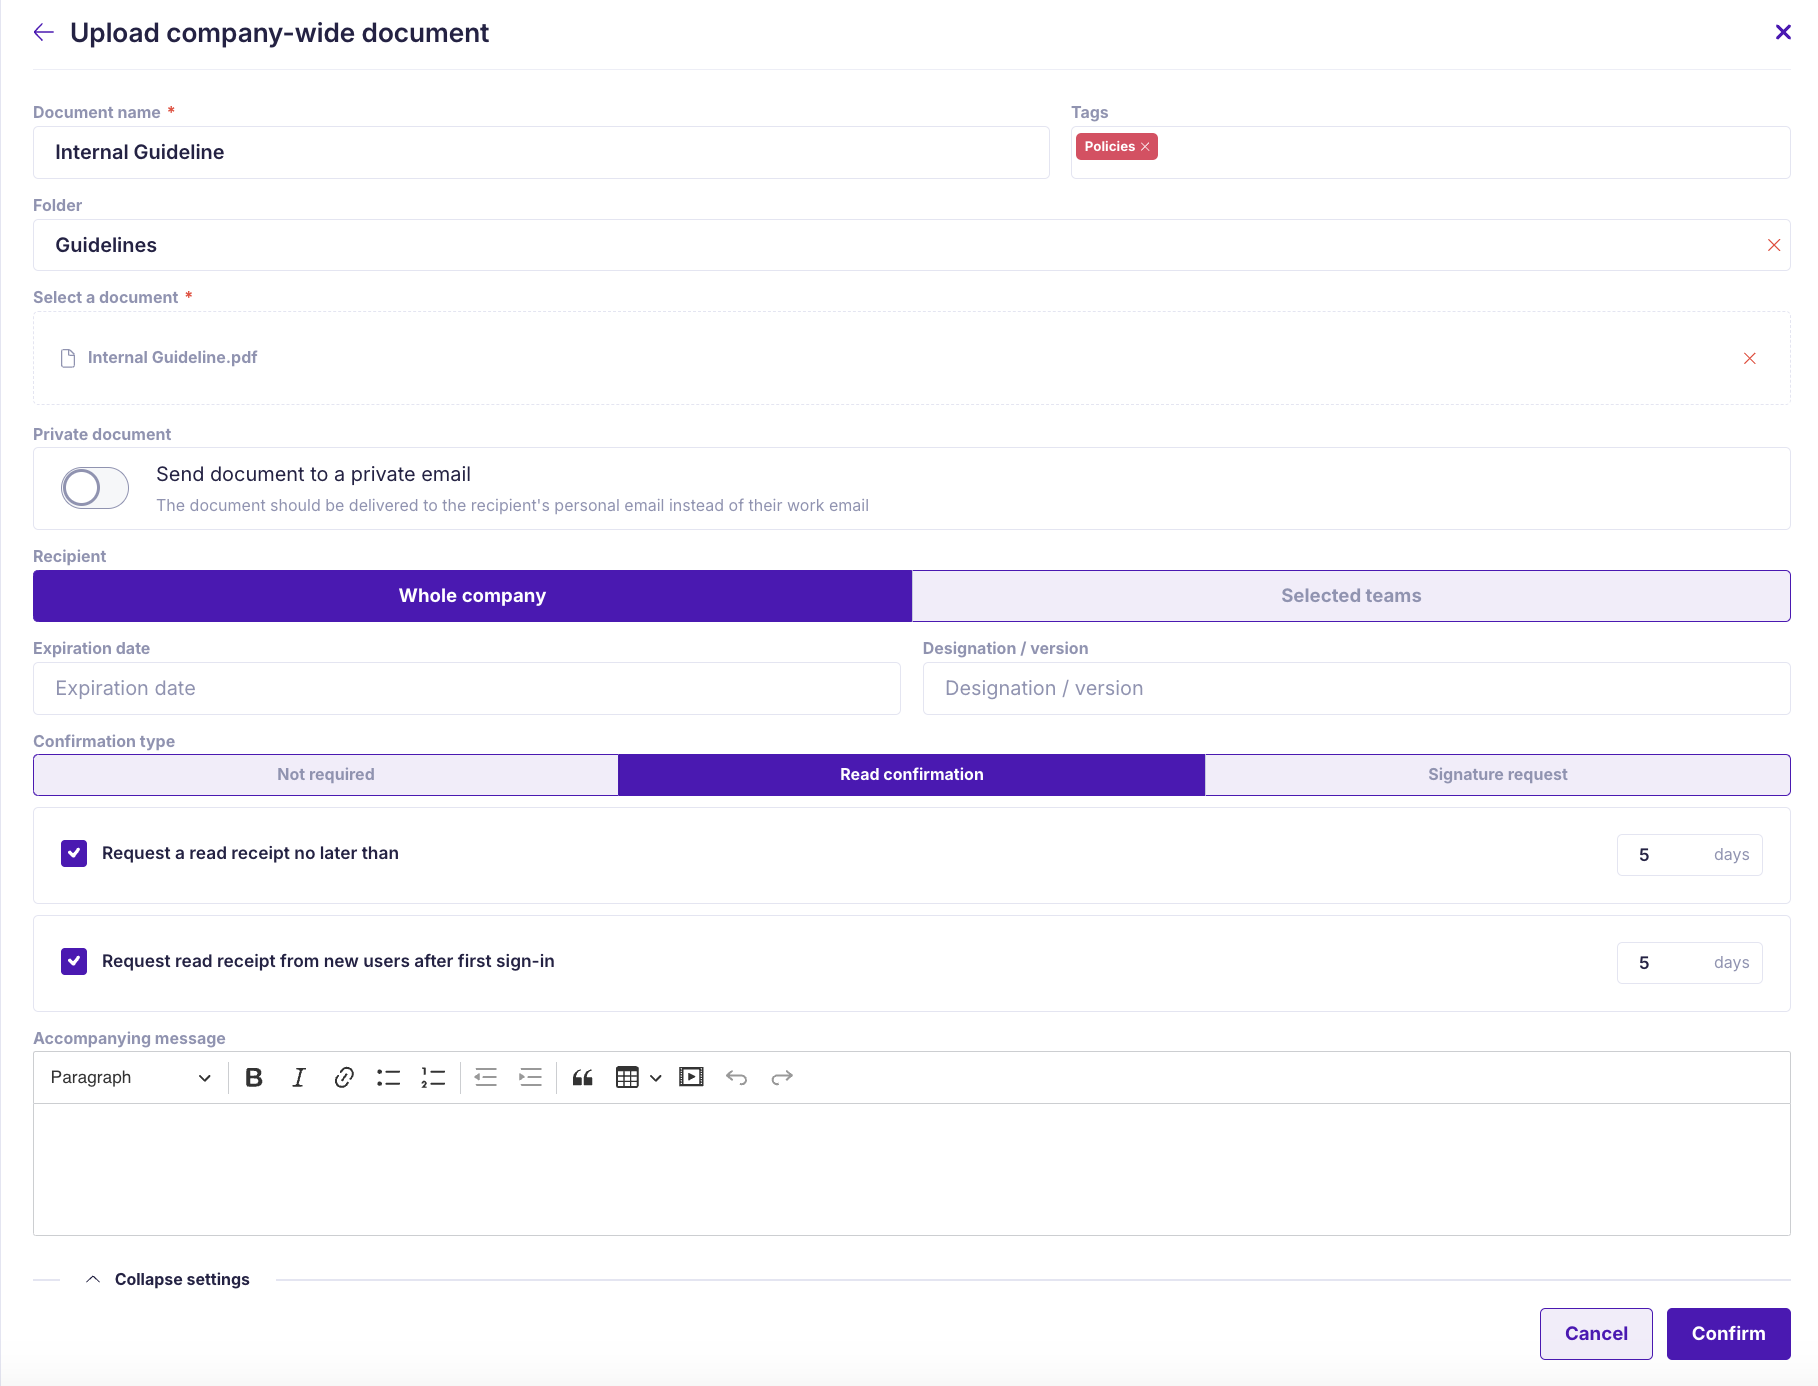Open the Paragraph style dropdown
This screenshot has width=1818, height=1386.
coord(130,1077)
